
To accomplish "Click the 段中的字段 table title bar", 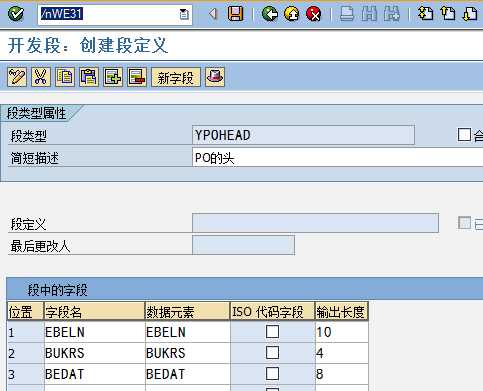I will tap(245, 289).
